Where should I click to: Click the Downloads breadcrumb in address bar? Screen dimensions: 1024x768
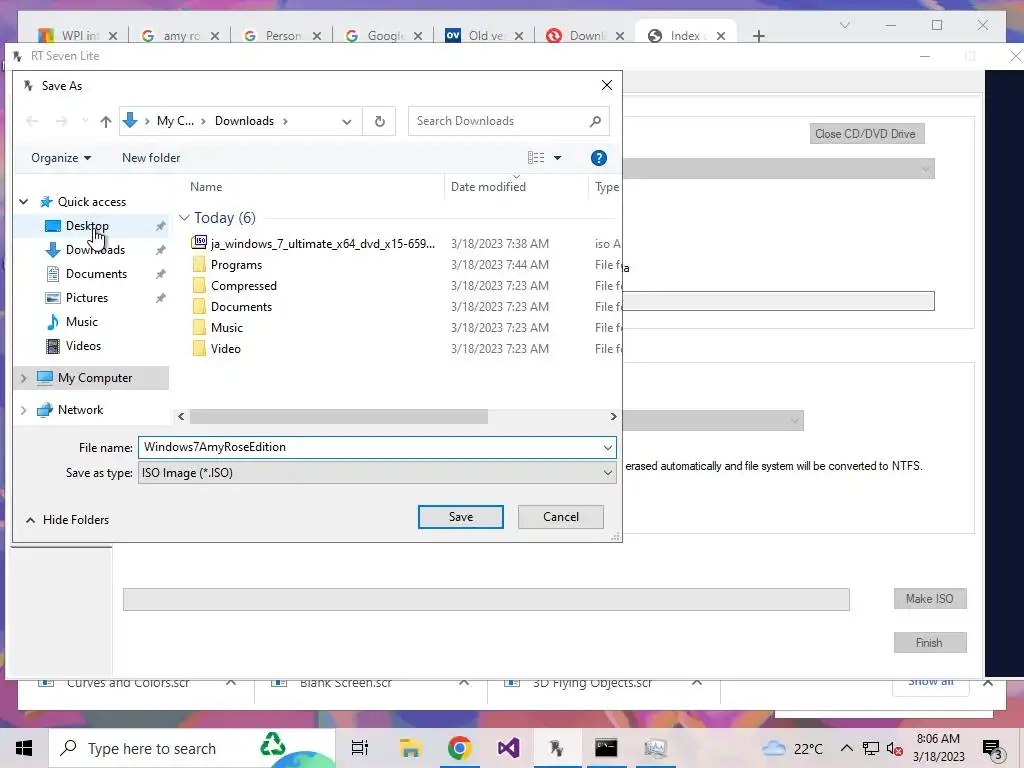(x=244, y=121)
